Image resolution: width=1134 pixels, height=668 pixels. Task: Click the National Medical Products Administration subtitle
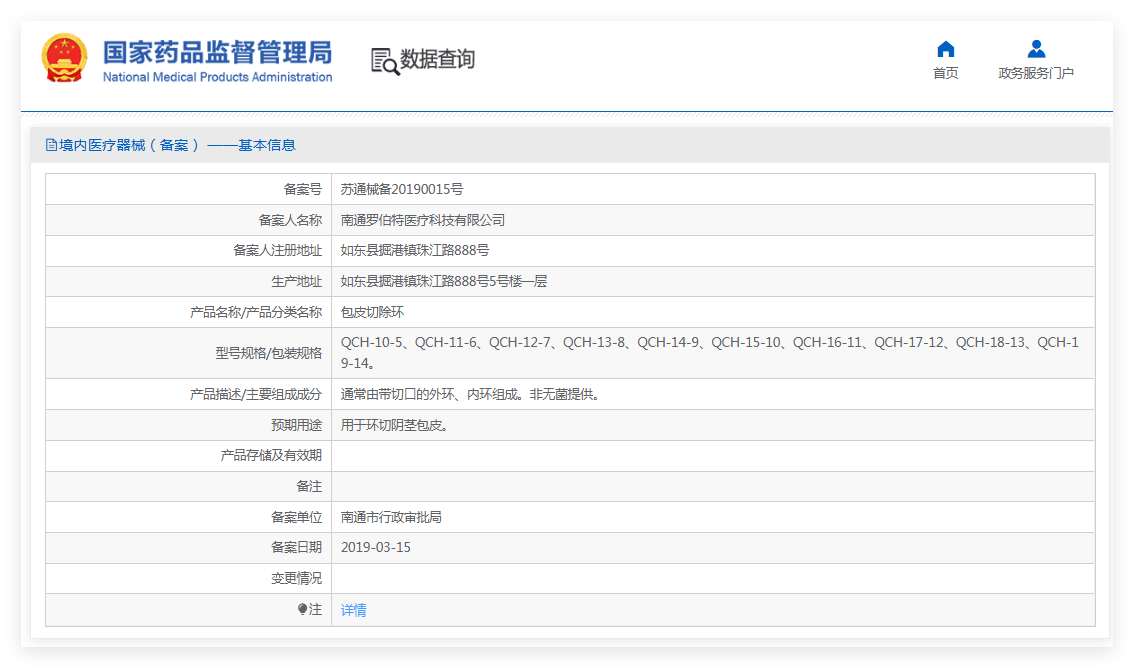coord(217,77)
